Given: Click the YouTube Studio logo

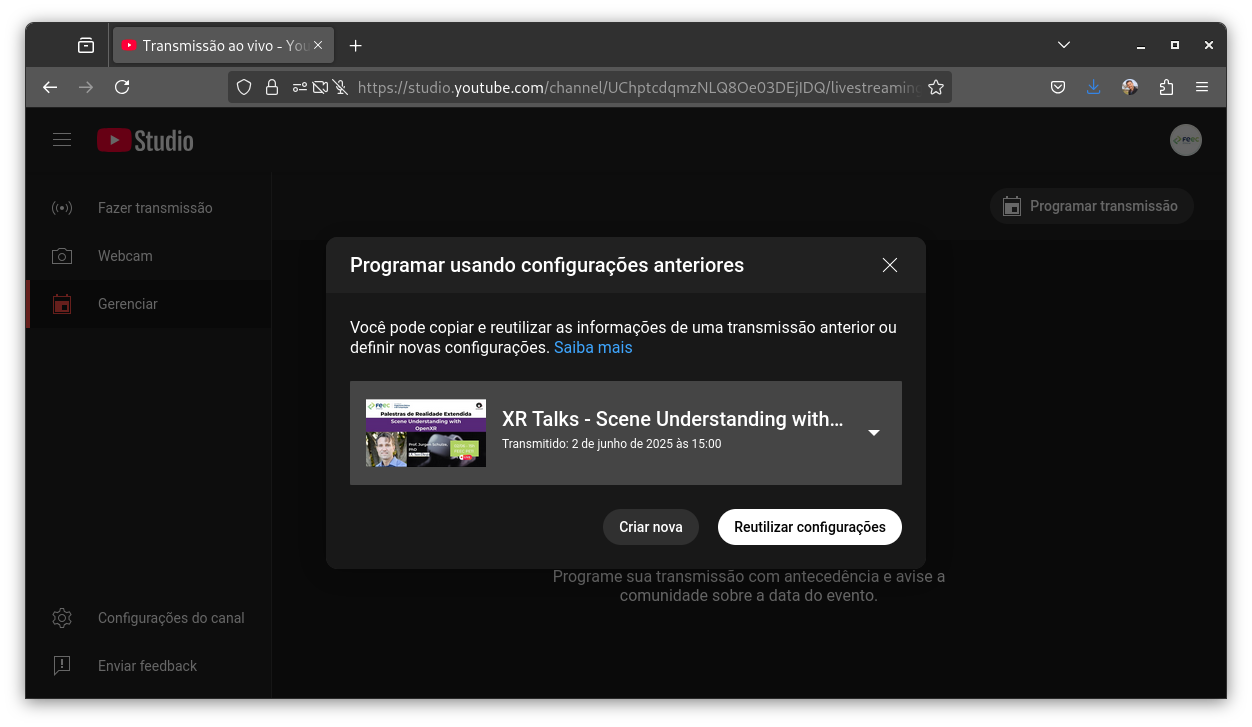Looking at the screenshot, I should click(145, 140).
